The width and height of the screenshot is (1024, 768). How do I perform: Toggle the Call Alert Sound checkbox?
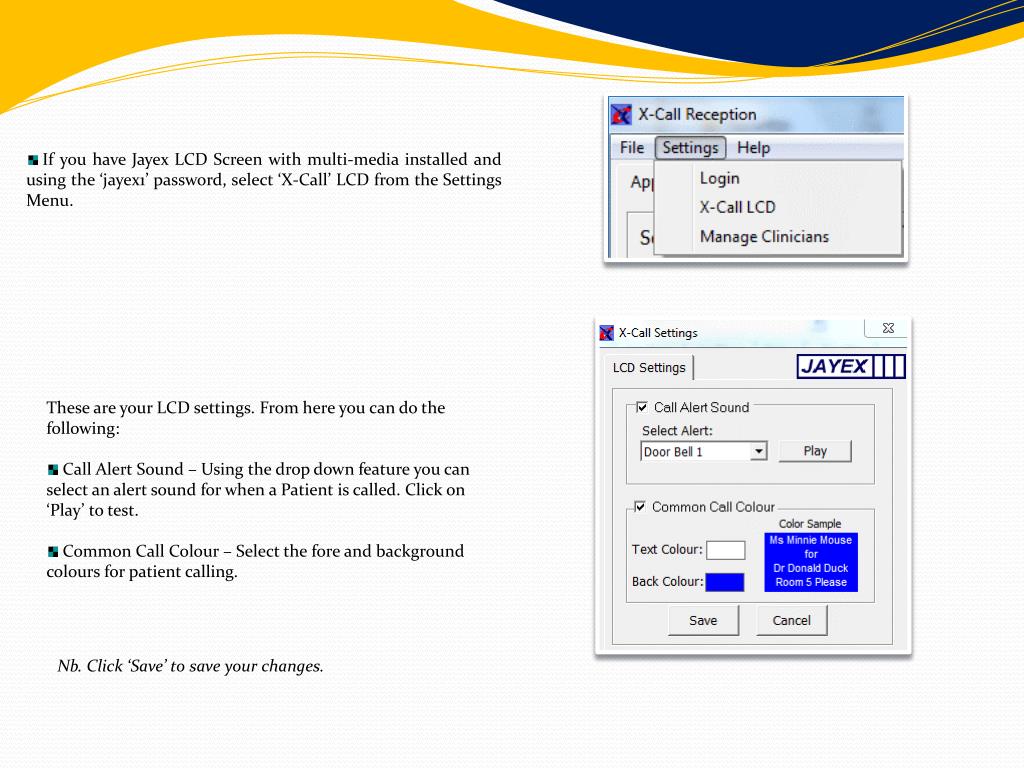642,408
